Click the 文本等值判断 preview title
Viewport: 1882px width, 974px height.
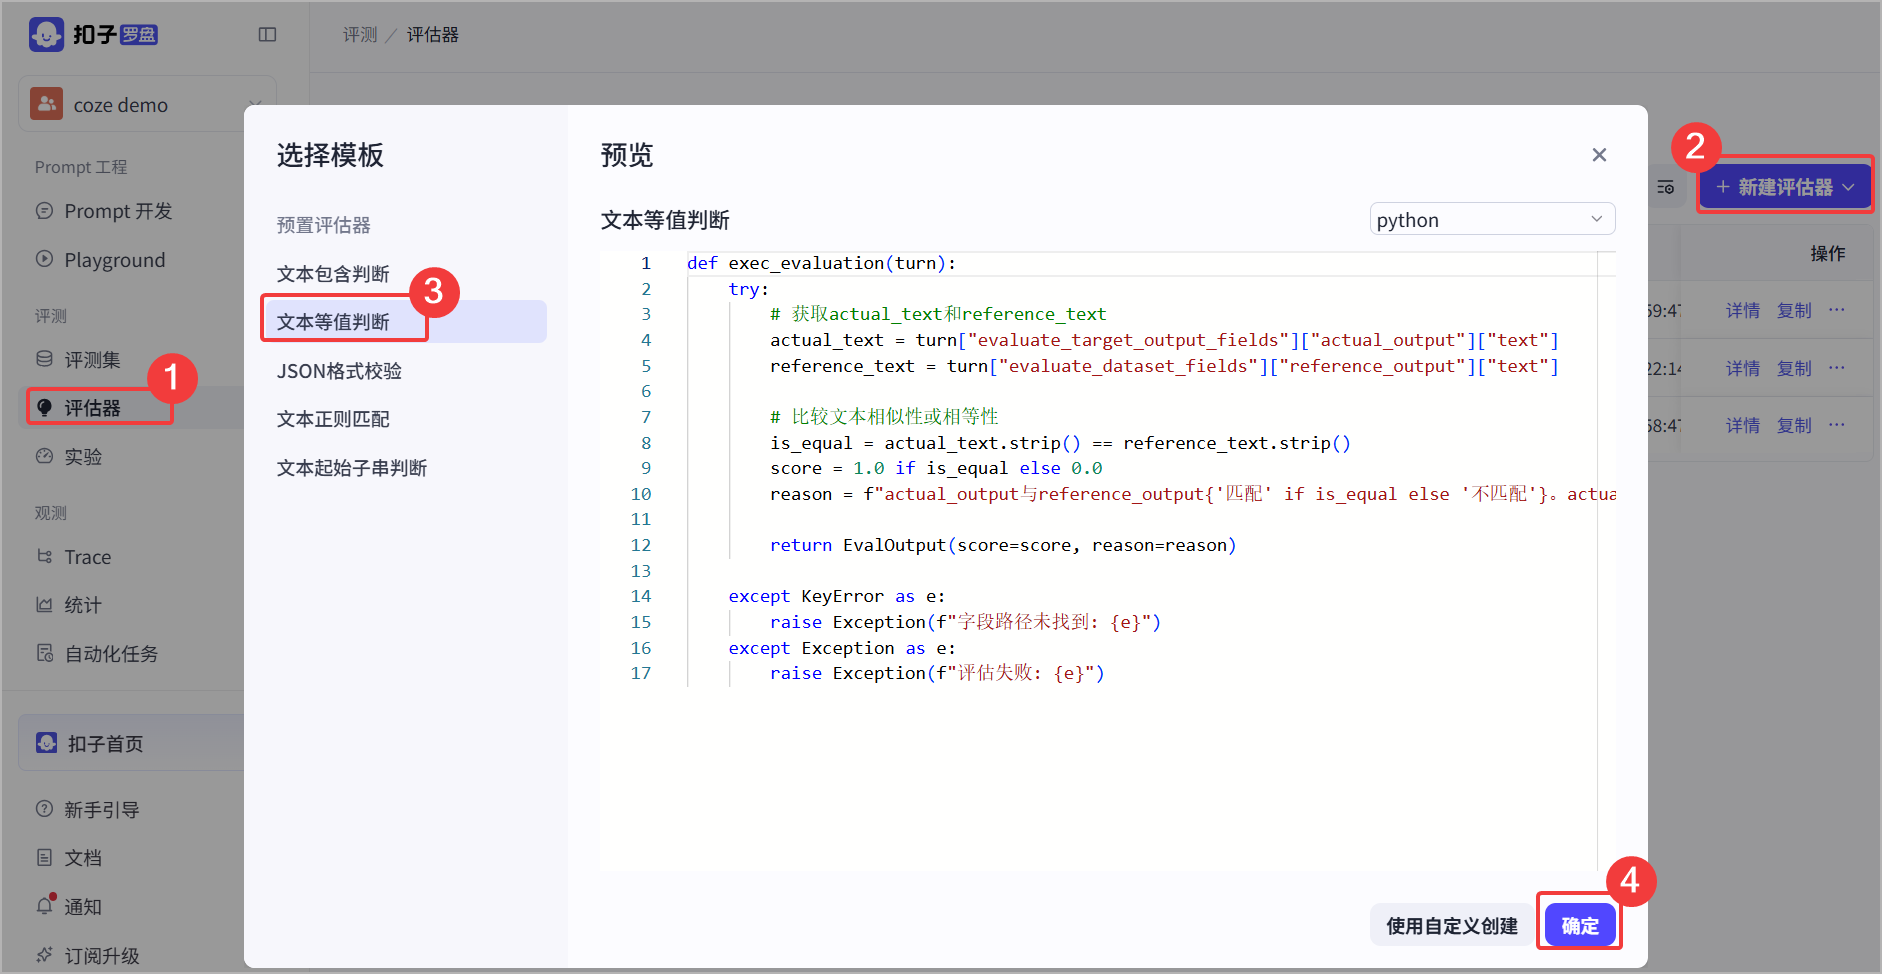(x=665, y=220)
